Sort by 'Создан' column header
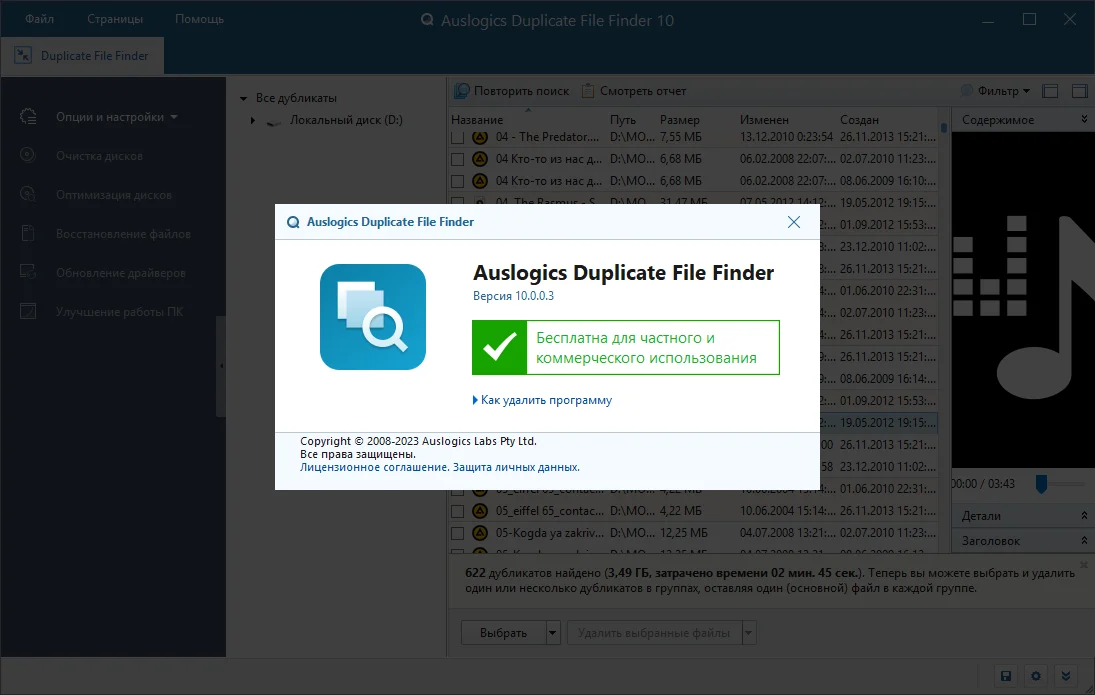1095x695 pixels. tap(859, 120)
